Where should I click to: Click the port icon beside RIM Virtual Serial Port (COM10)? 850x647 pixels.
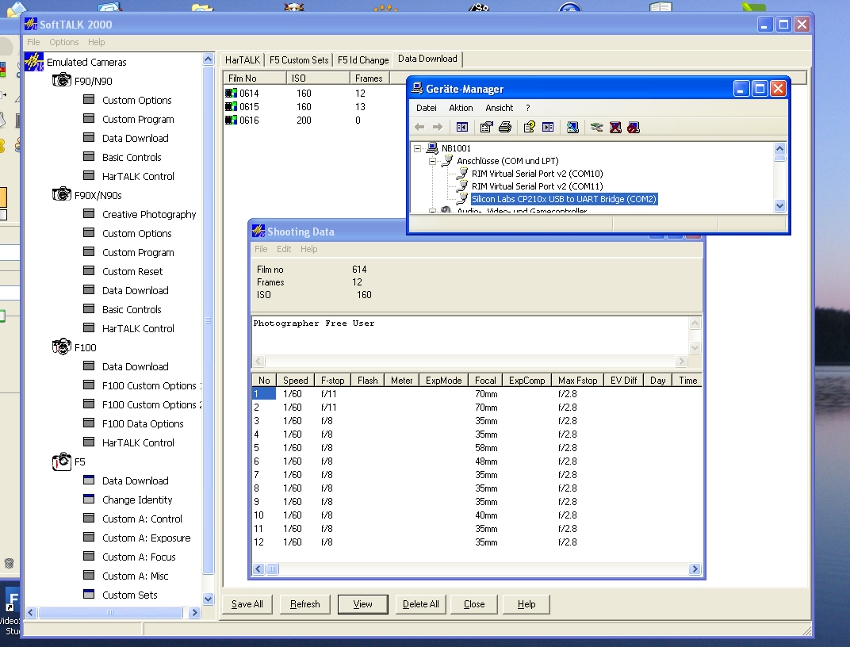462,173
